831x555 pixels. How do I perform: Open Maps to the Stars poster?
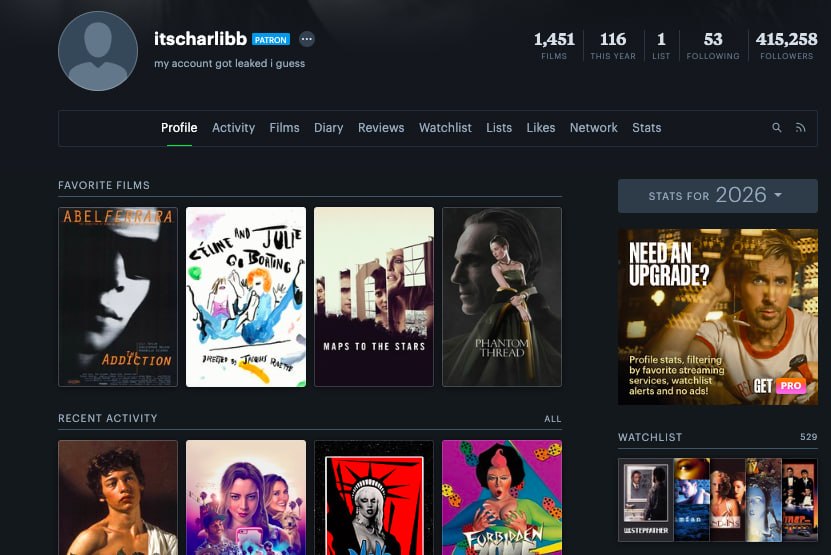[374, 297]
